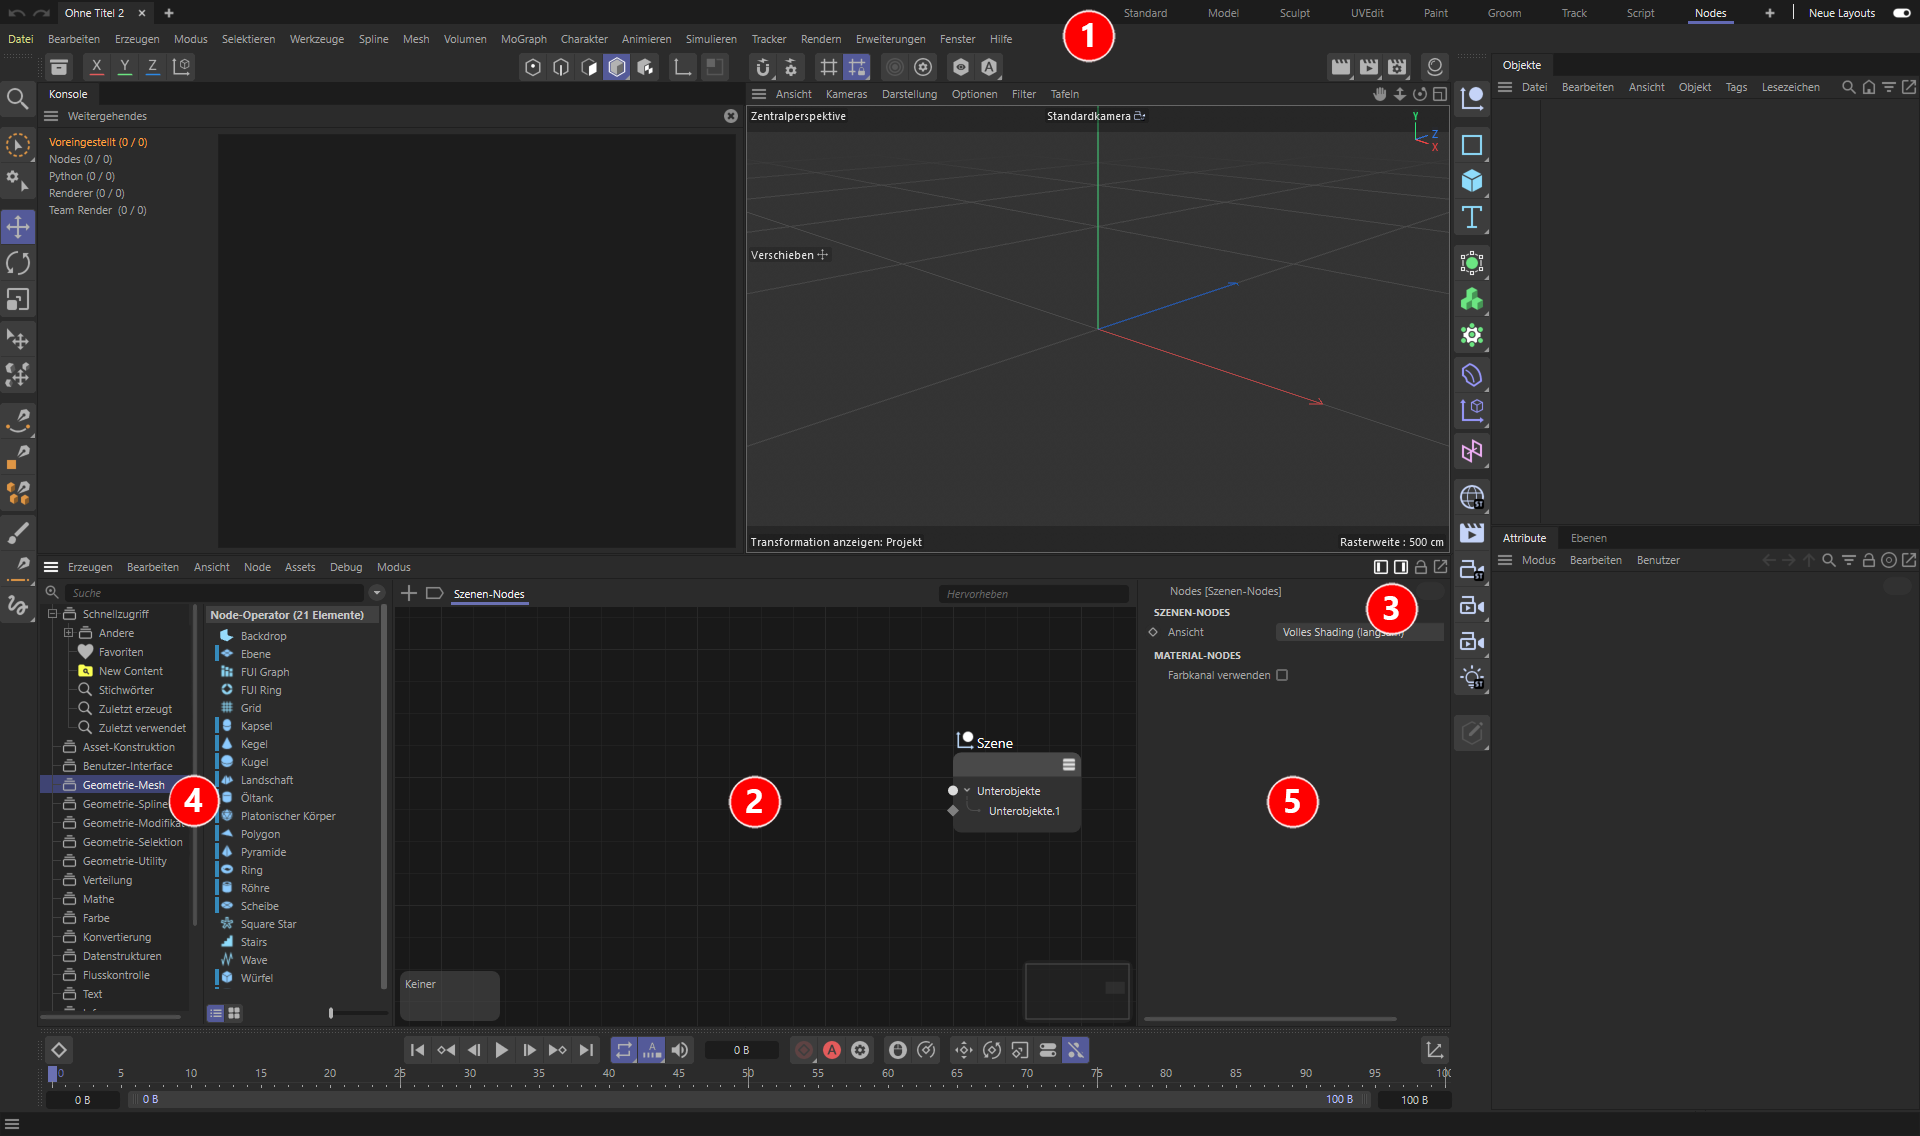This screenshot has height=1136, width=1920.
Task: Collapse the Schnellzugriff tree node
Action: (53, 614)
